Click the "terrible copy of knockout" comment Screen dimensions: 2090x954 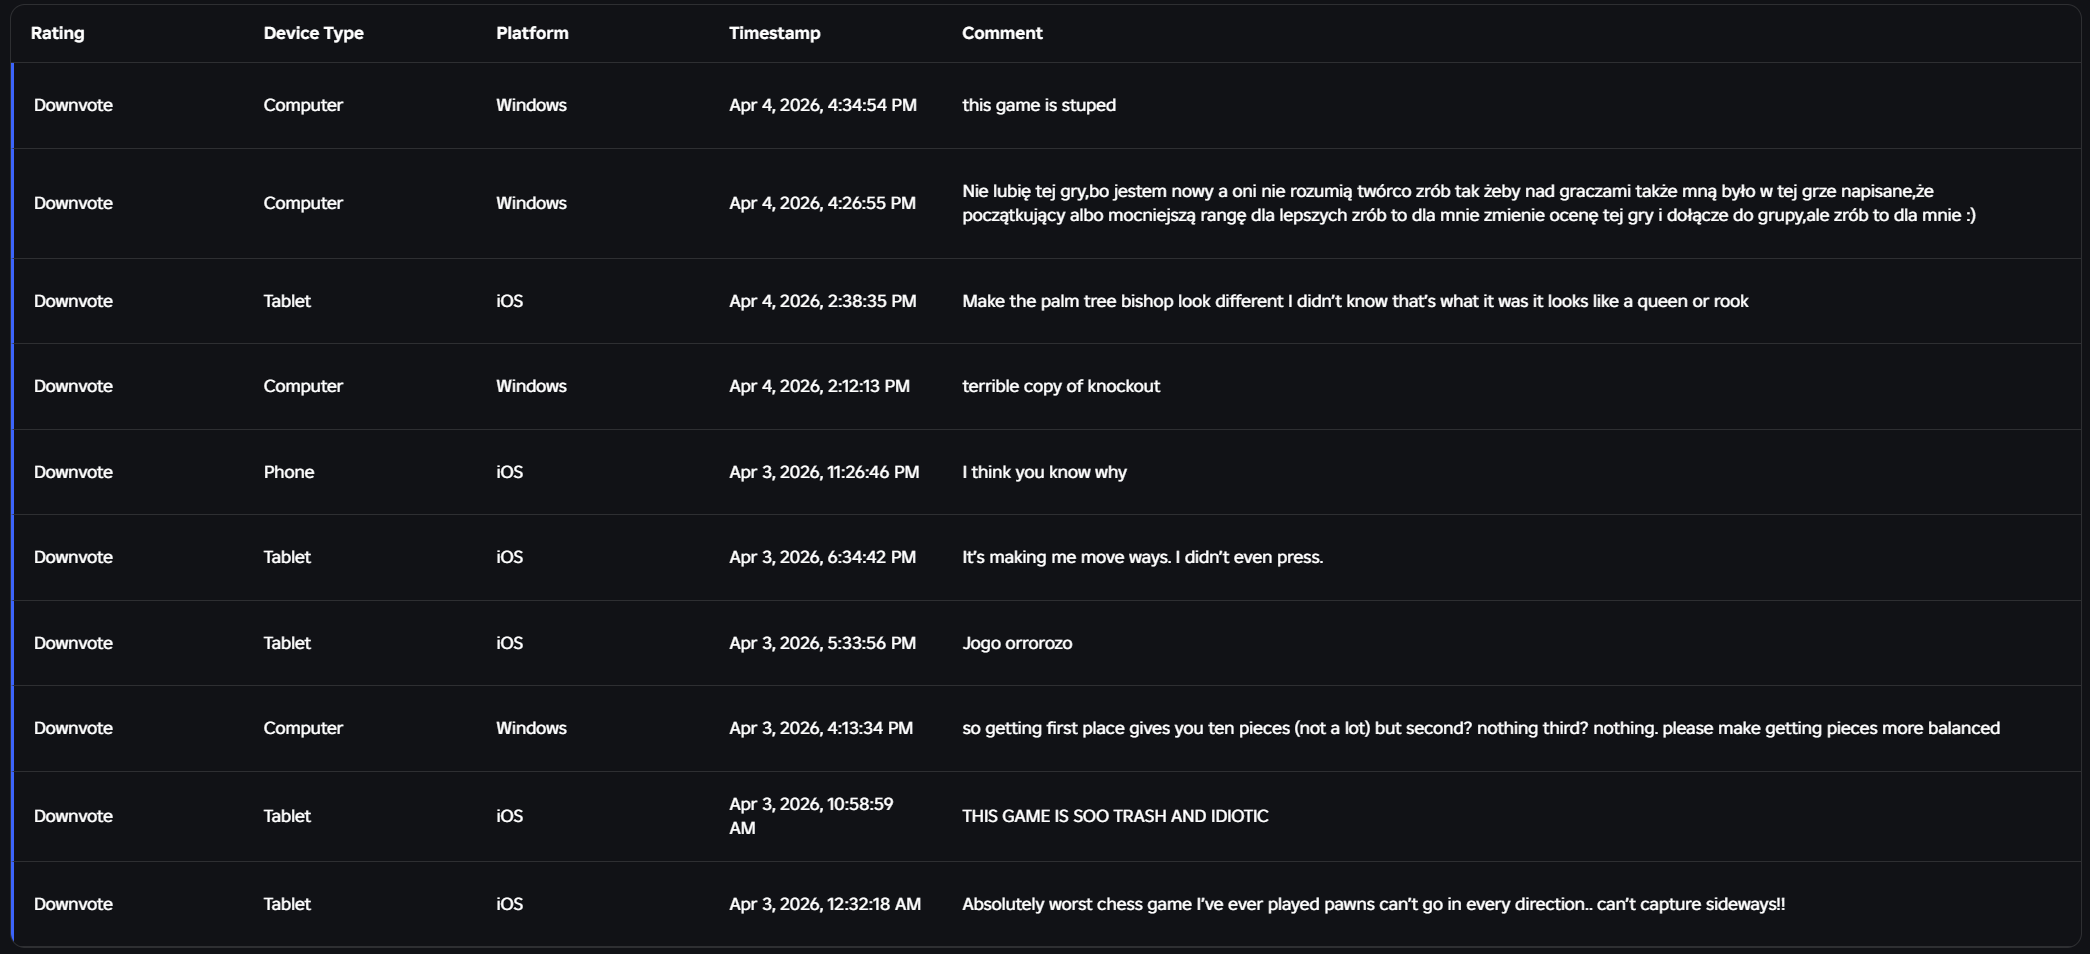1060,386
